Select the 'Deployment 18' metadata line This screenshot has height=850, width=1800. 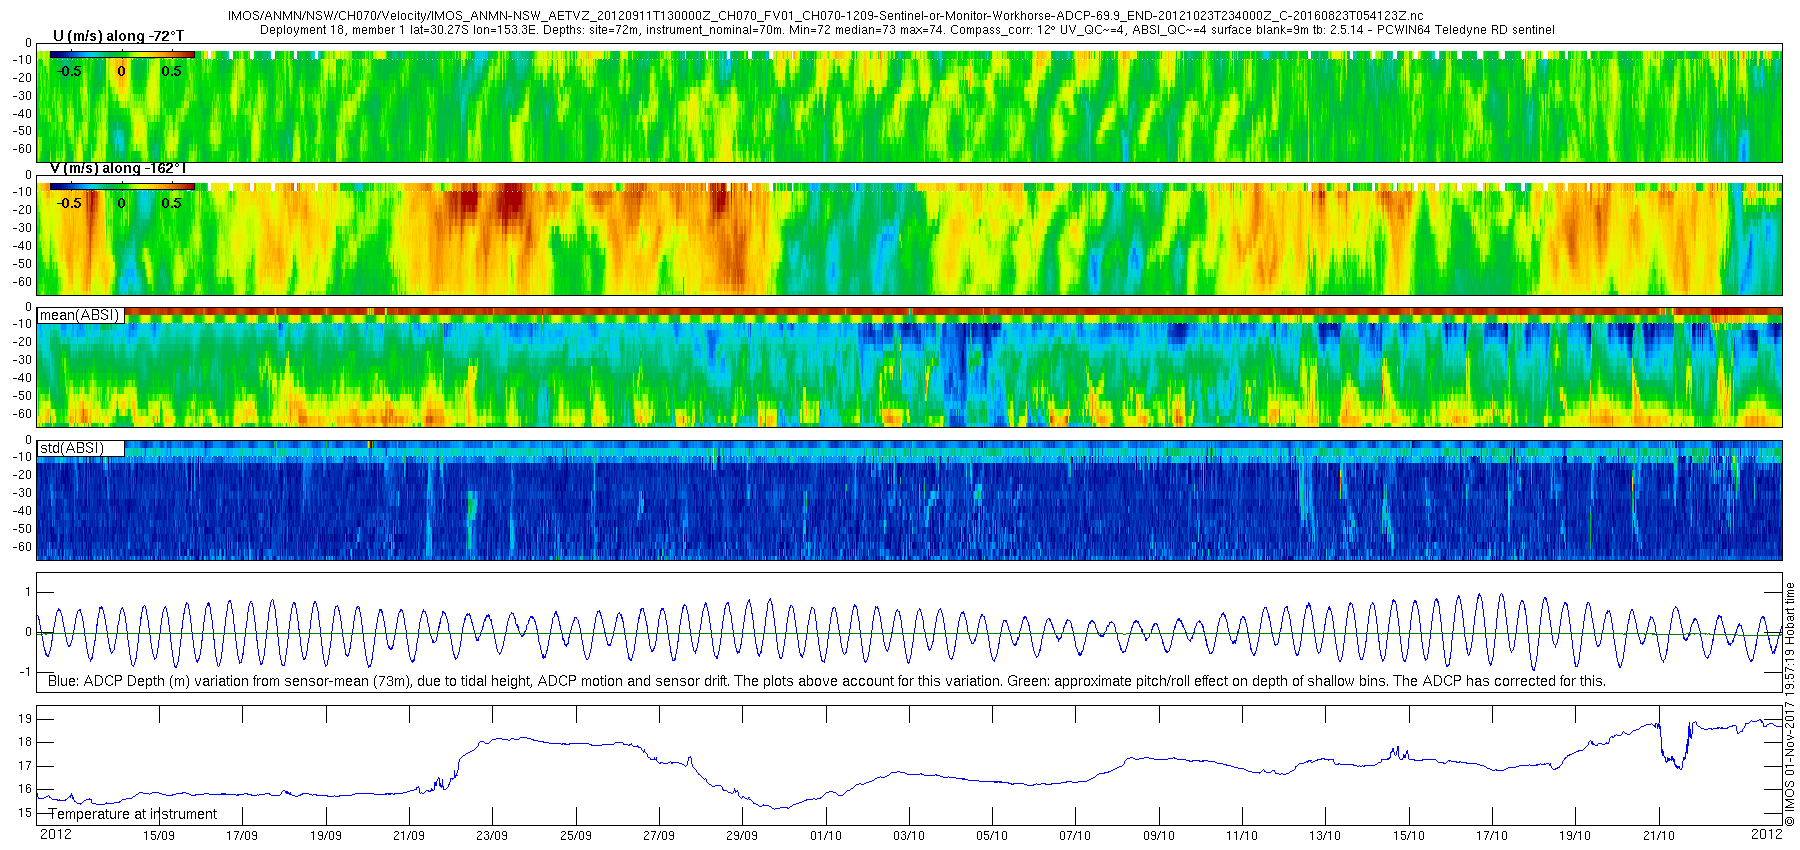[907, 30]
